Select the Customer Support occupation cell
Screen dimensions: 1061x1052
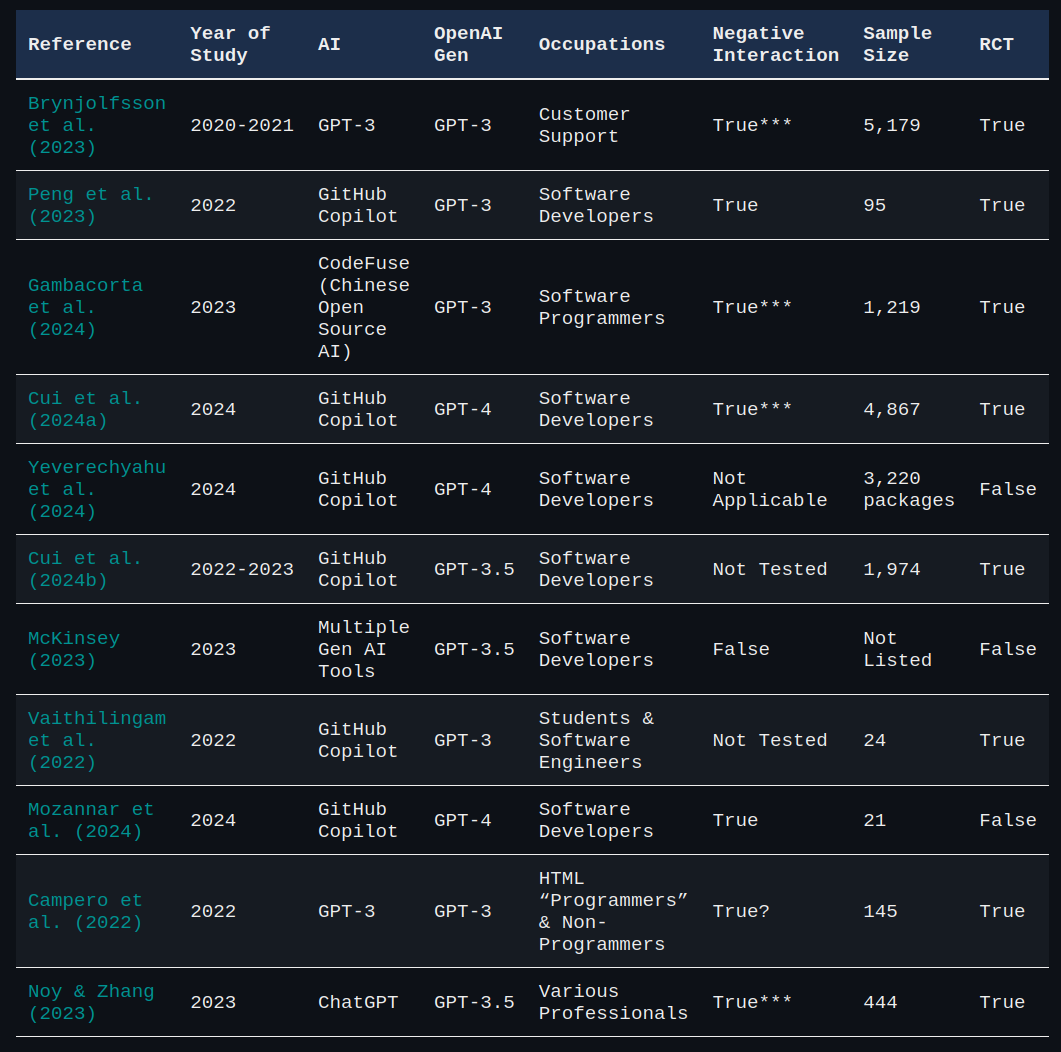584,125
